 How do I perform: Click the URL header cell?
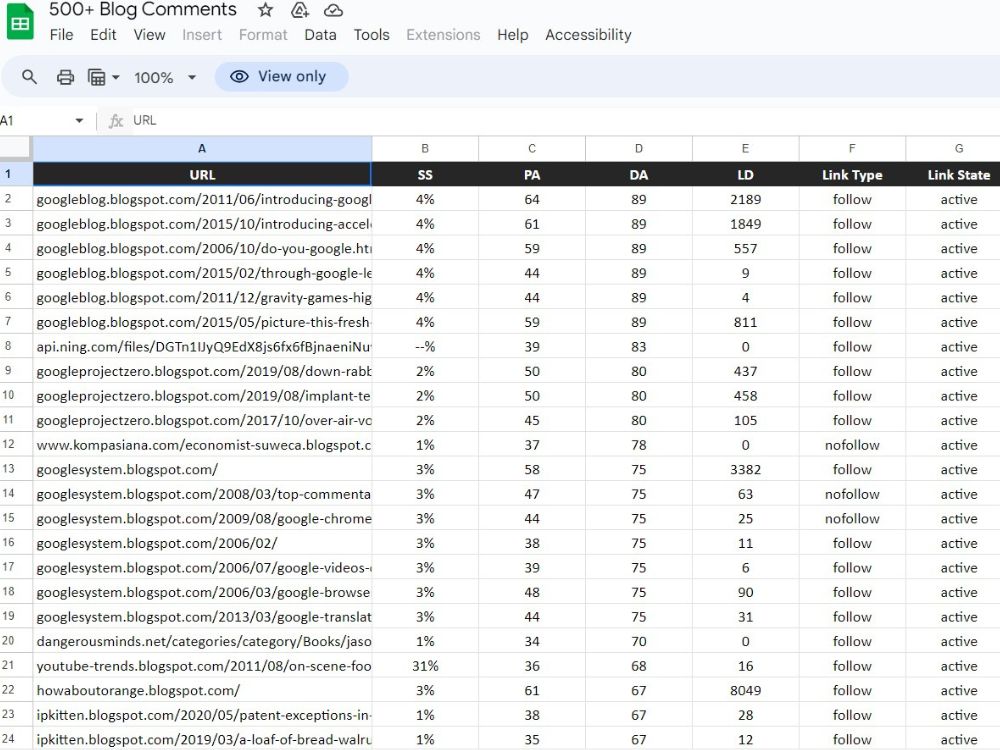[202, 174]
